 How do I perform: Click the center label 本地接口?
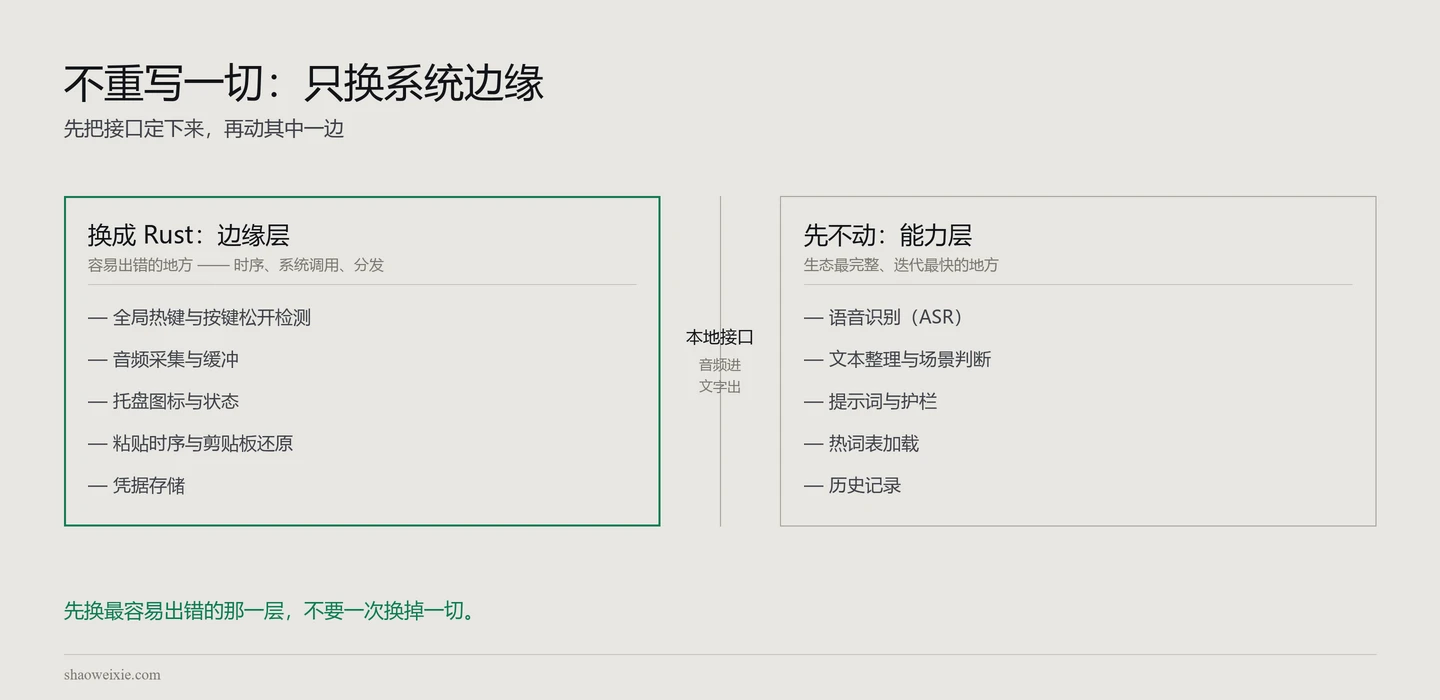(720, 337)
